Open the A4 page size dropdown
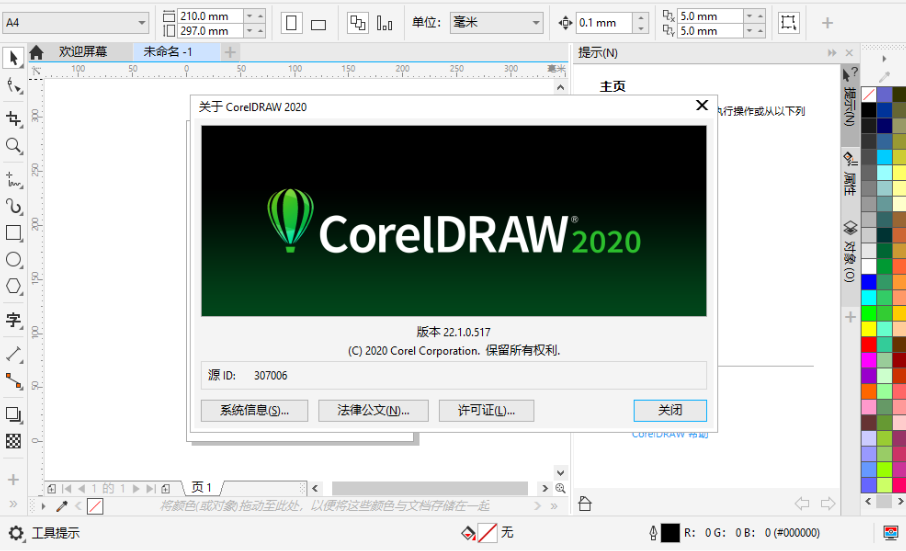The image size is (906, 551). 142,23
